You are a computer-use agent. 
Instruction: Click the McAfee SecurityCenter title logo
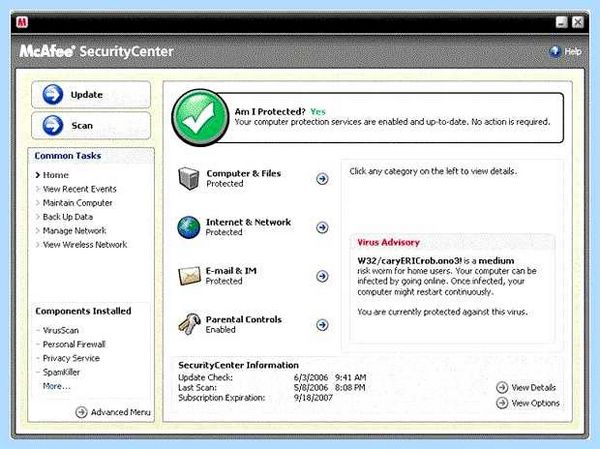pyautogui.click(x=96, y=51)
